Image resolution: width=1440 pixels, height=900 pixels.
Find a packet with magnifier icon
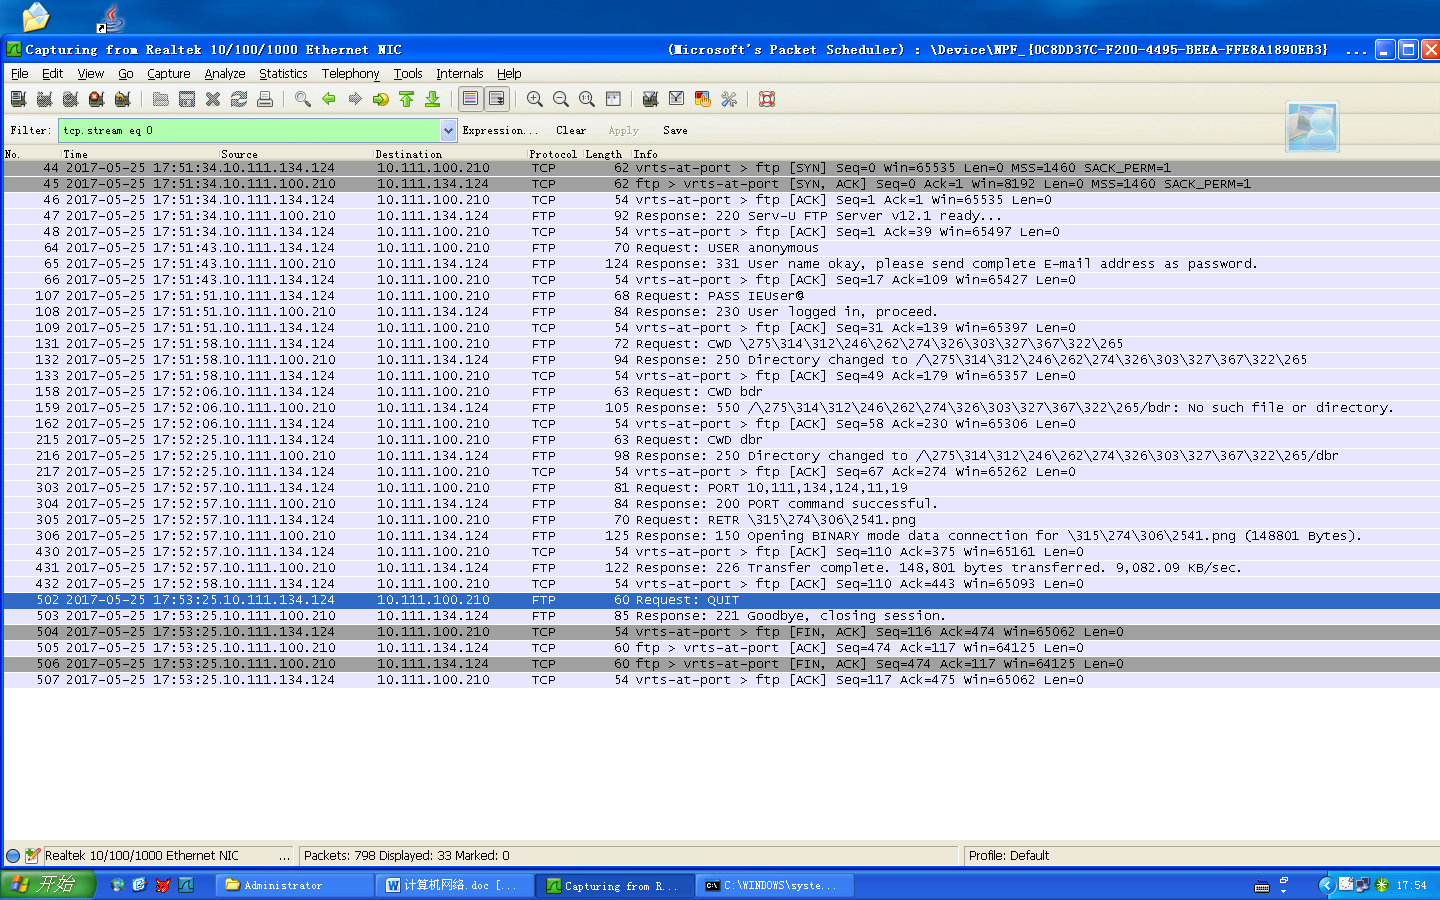pyautogui.click(x=302, y=99)
